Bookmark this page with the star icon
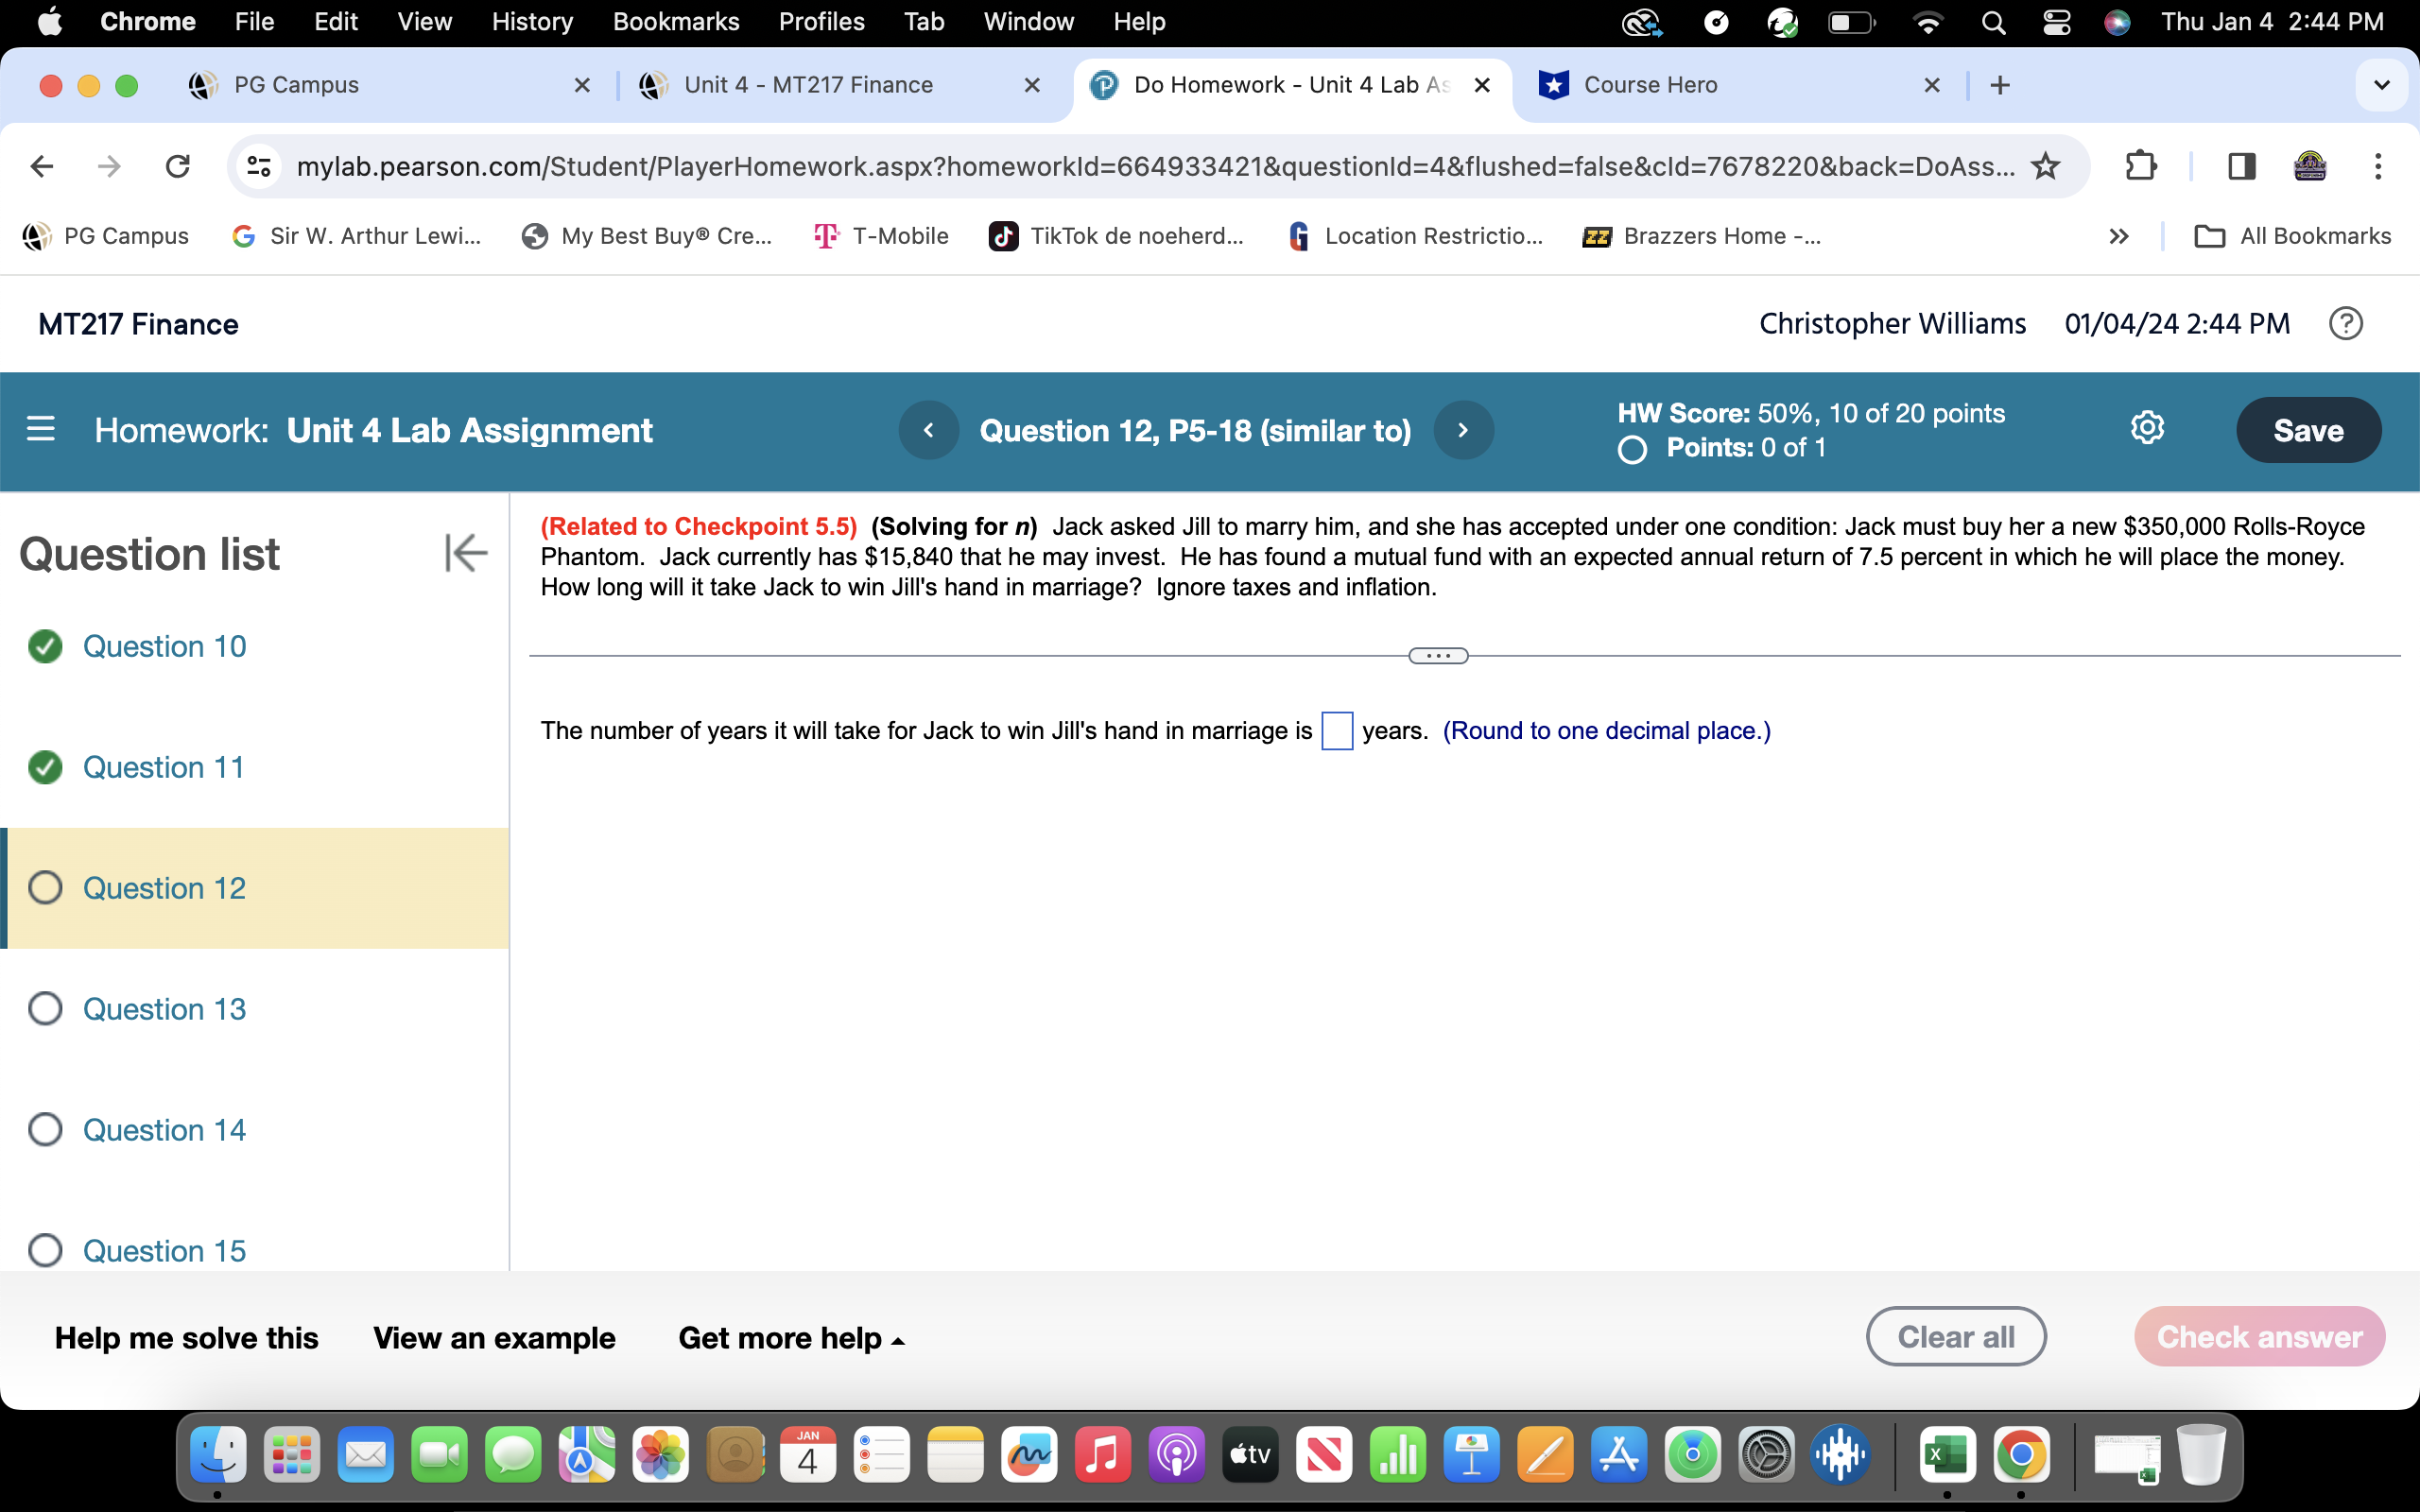 coord(2044,166)
